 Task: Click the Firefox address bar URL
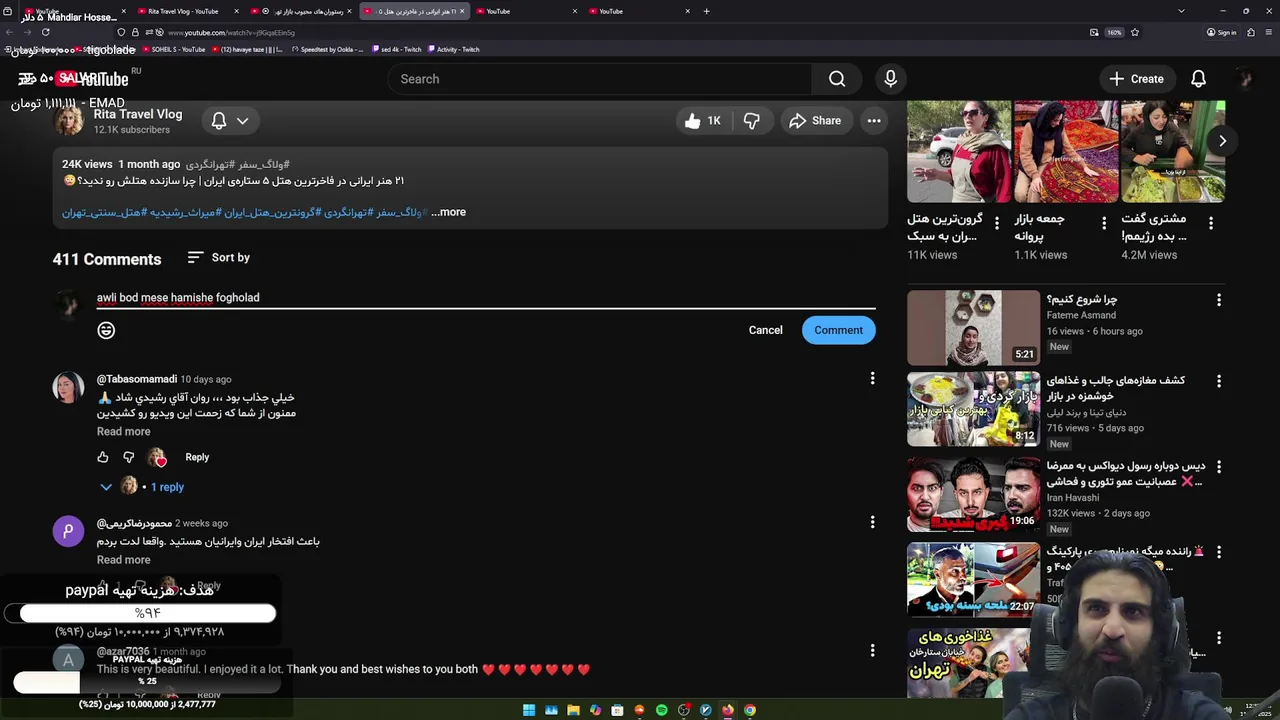(x=231, y=33)
